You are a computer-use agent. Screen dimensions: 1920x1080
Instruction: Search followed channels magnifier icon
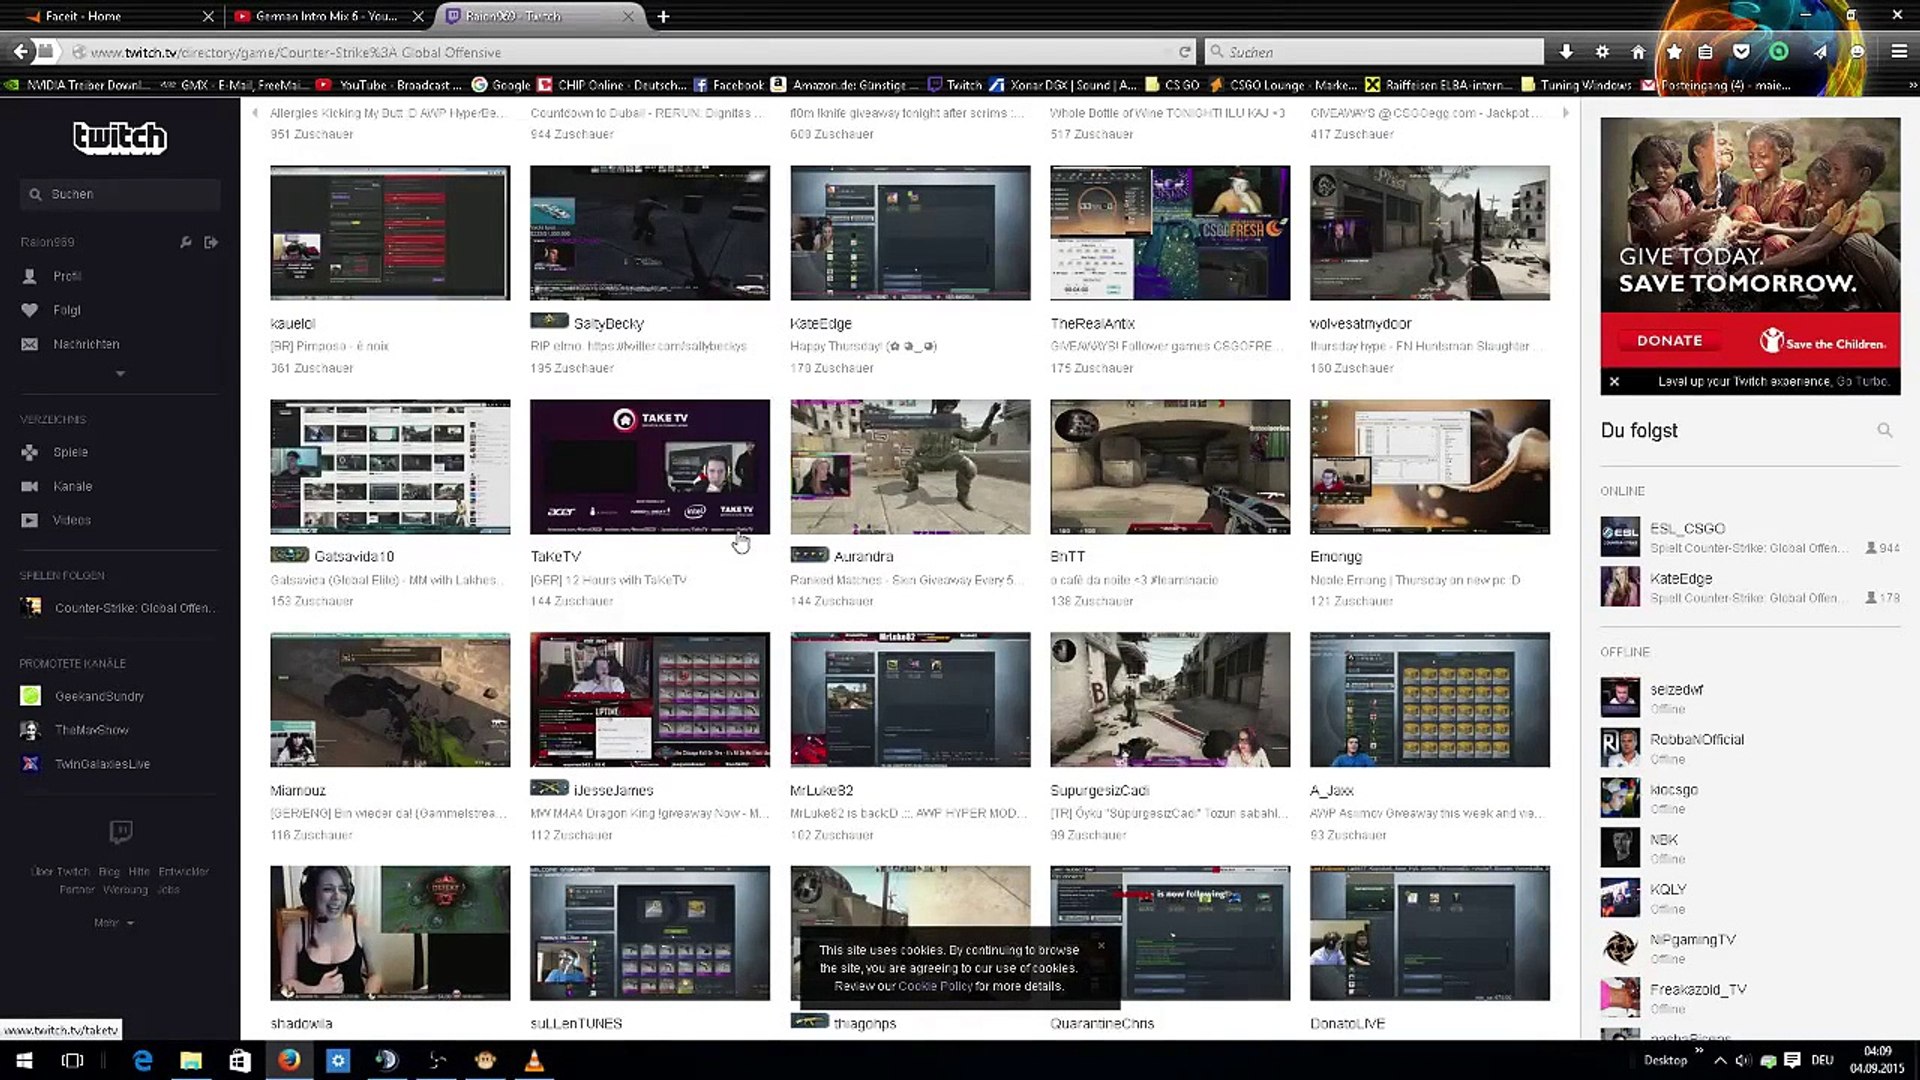[1884, 430]
